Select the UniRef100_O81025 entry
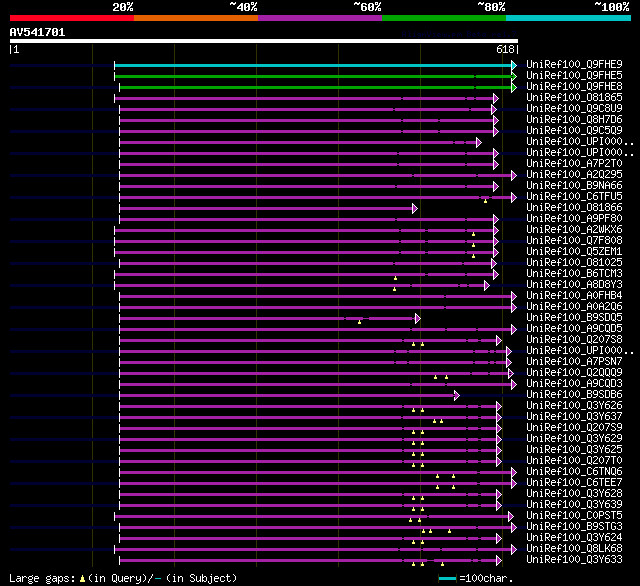Screen dimensions: 640x586 click(574, 263)
